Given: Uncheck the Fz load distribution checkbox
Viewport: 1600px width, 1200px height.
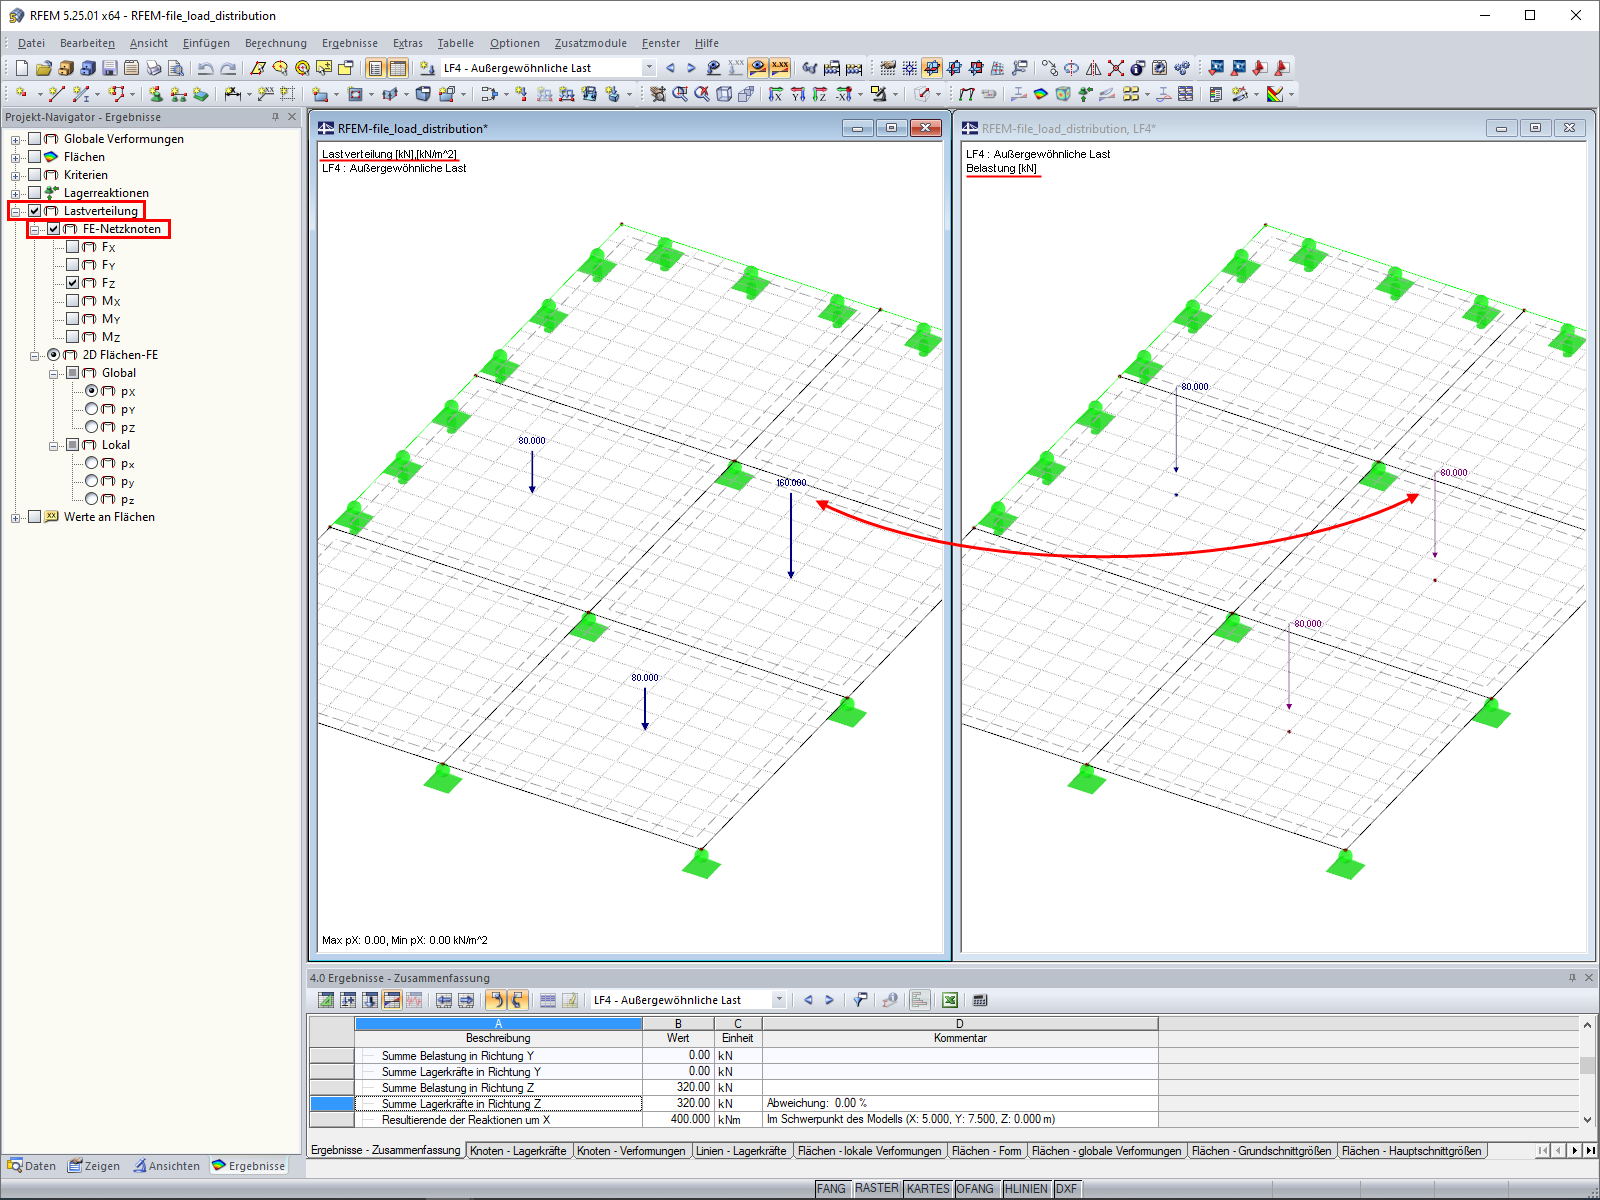Looking at the screenshot, I should pyautogui.click(x=73, y=283).
